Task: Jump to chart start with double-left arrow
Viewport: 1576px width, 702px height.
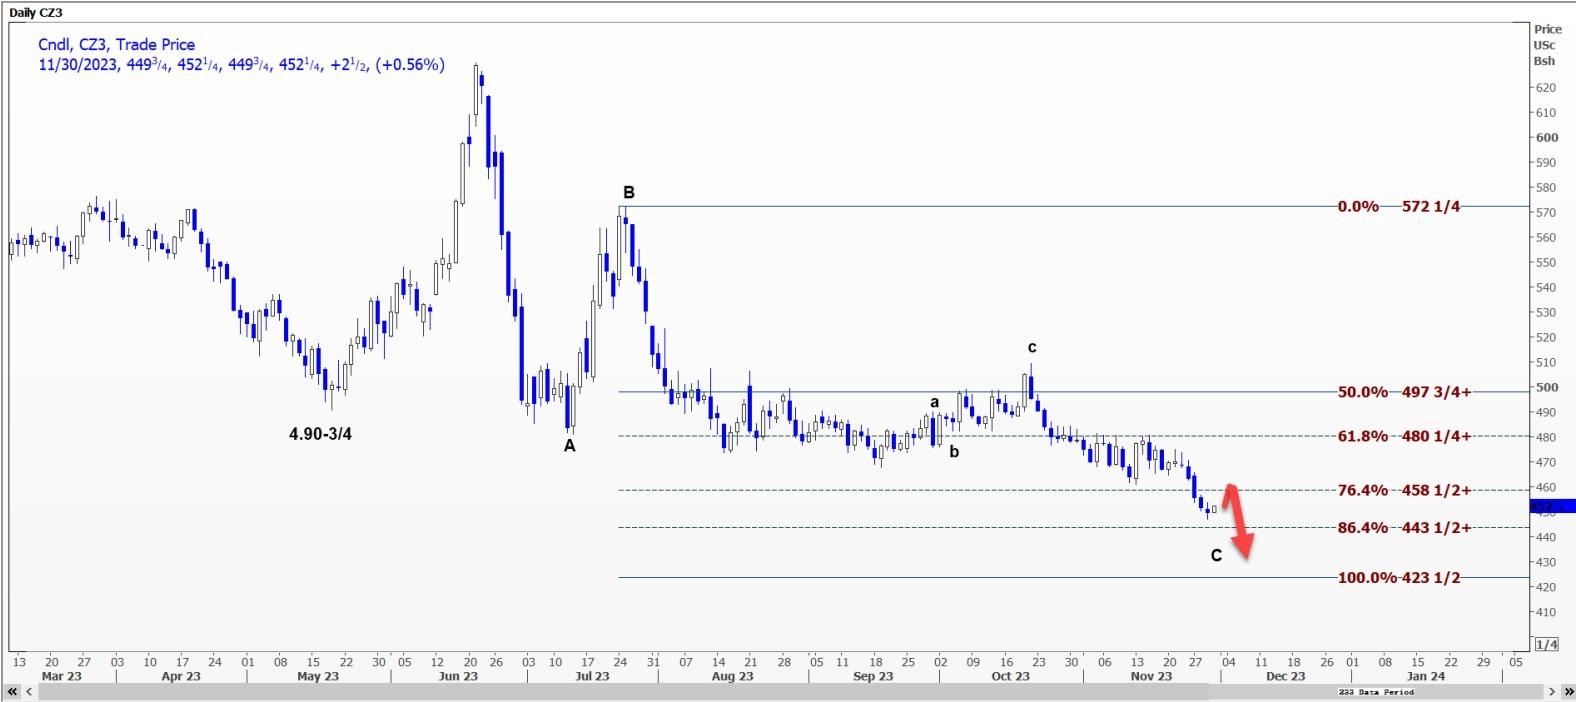Action: [12, 691]
